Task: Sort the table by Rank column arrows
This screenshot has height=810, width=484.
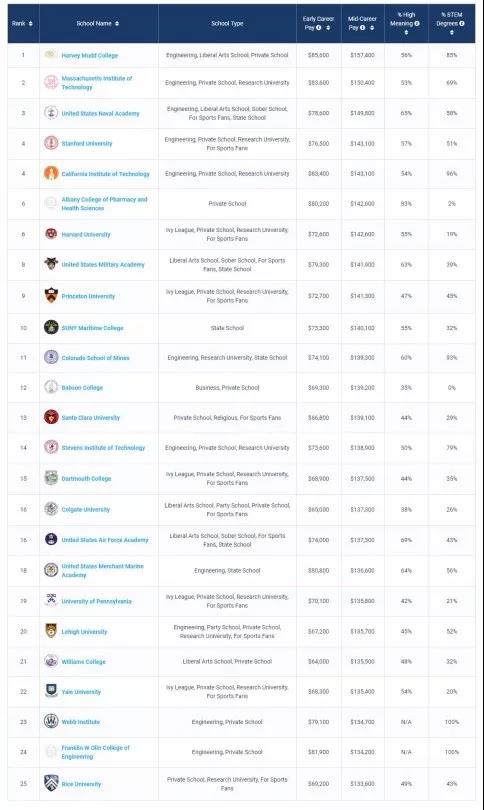Action: (31, 24)
